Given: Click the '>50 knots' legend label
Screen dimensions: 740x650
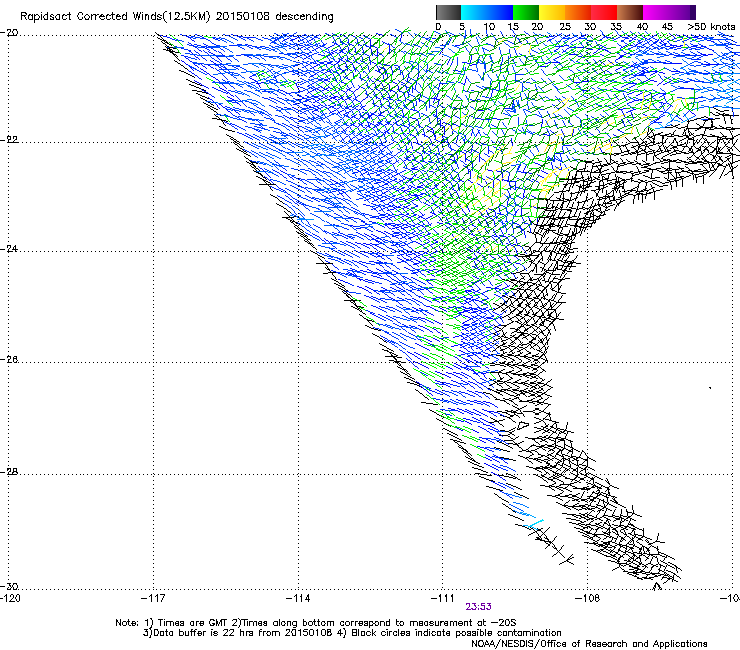Looking at the screenshot, I should 711,27.
